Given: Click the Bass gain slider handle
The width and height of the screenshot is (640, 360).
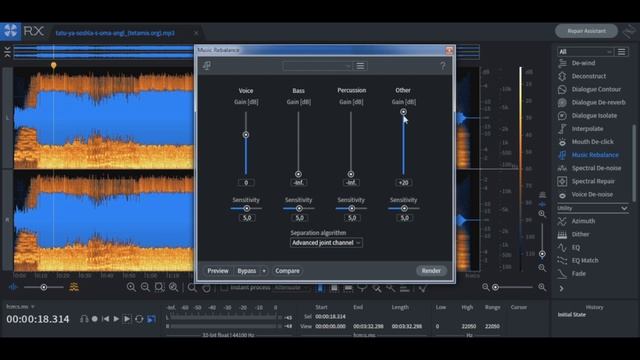Looking at the screenshot, I should 298,174.
